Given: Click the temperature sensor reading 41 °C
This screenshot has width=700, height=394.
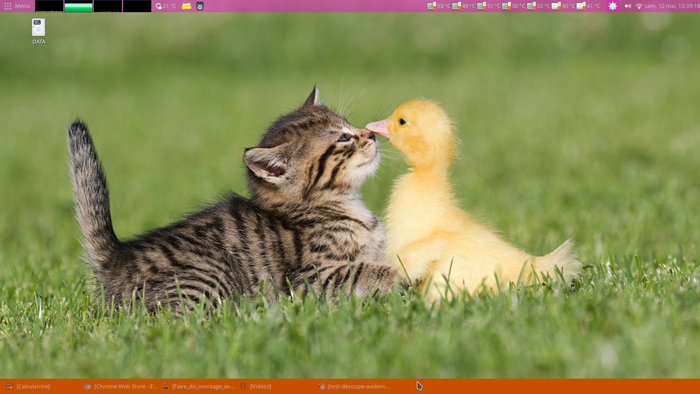Looking at the screenshot, I should (588, 6).
